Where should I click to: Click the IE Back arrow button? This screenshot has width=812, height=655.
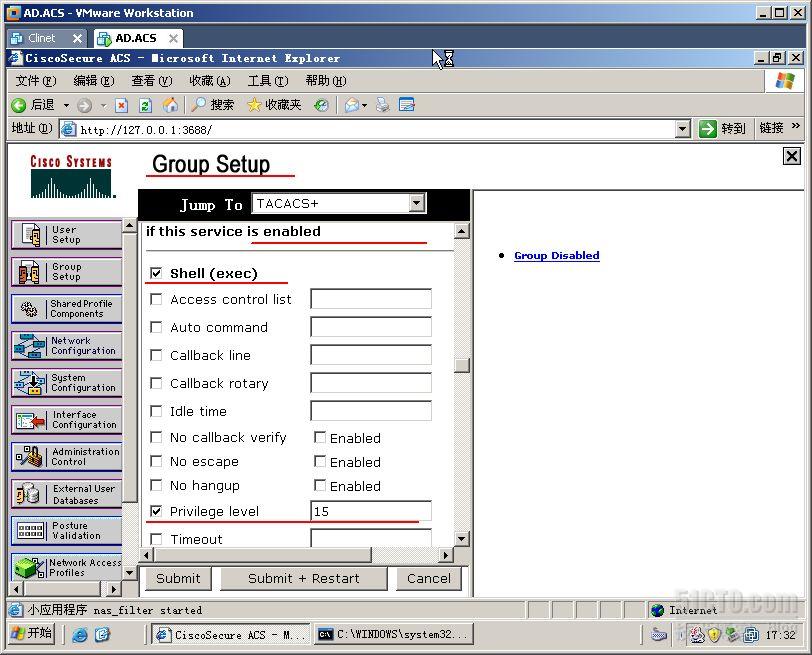[x=19, y=105]
